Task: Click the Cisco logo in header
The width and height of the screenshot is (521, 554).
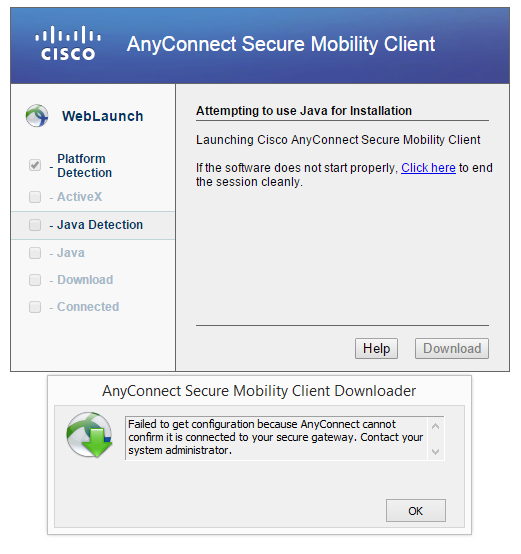Action: click(68, 43)
